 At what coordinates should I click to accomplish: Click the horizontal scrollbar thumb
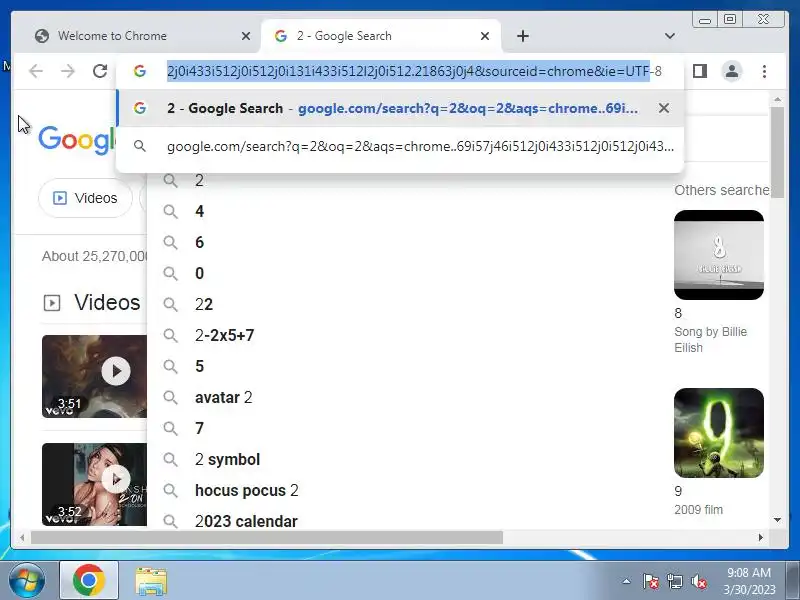[267, 537]
